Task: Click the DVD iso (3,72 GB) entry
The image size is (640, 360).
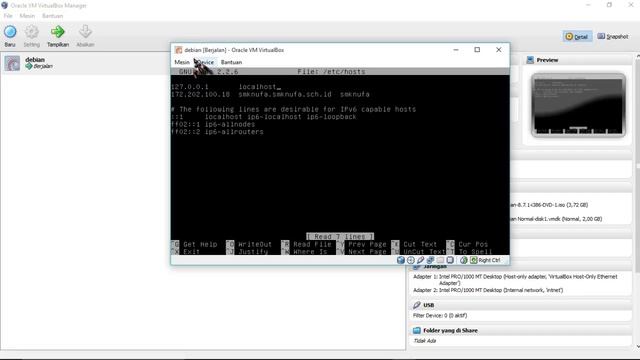Action: click(x=549, y=205)
